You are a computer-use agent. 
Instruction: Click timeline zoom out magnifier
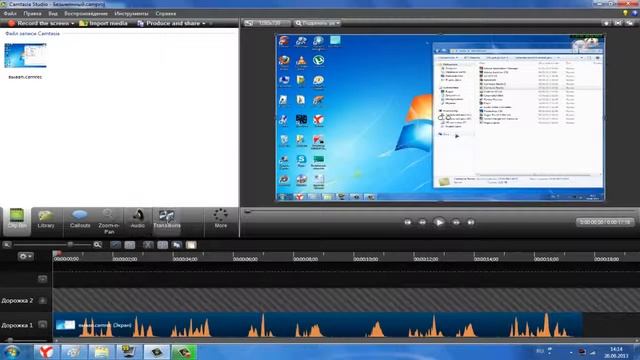7,244
